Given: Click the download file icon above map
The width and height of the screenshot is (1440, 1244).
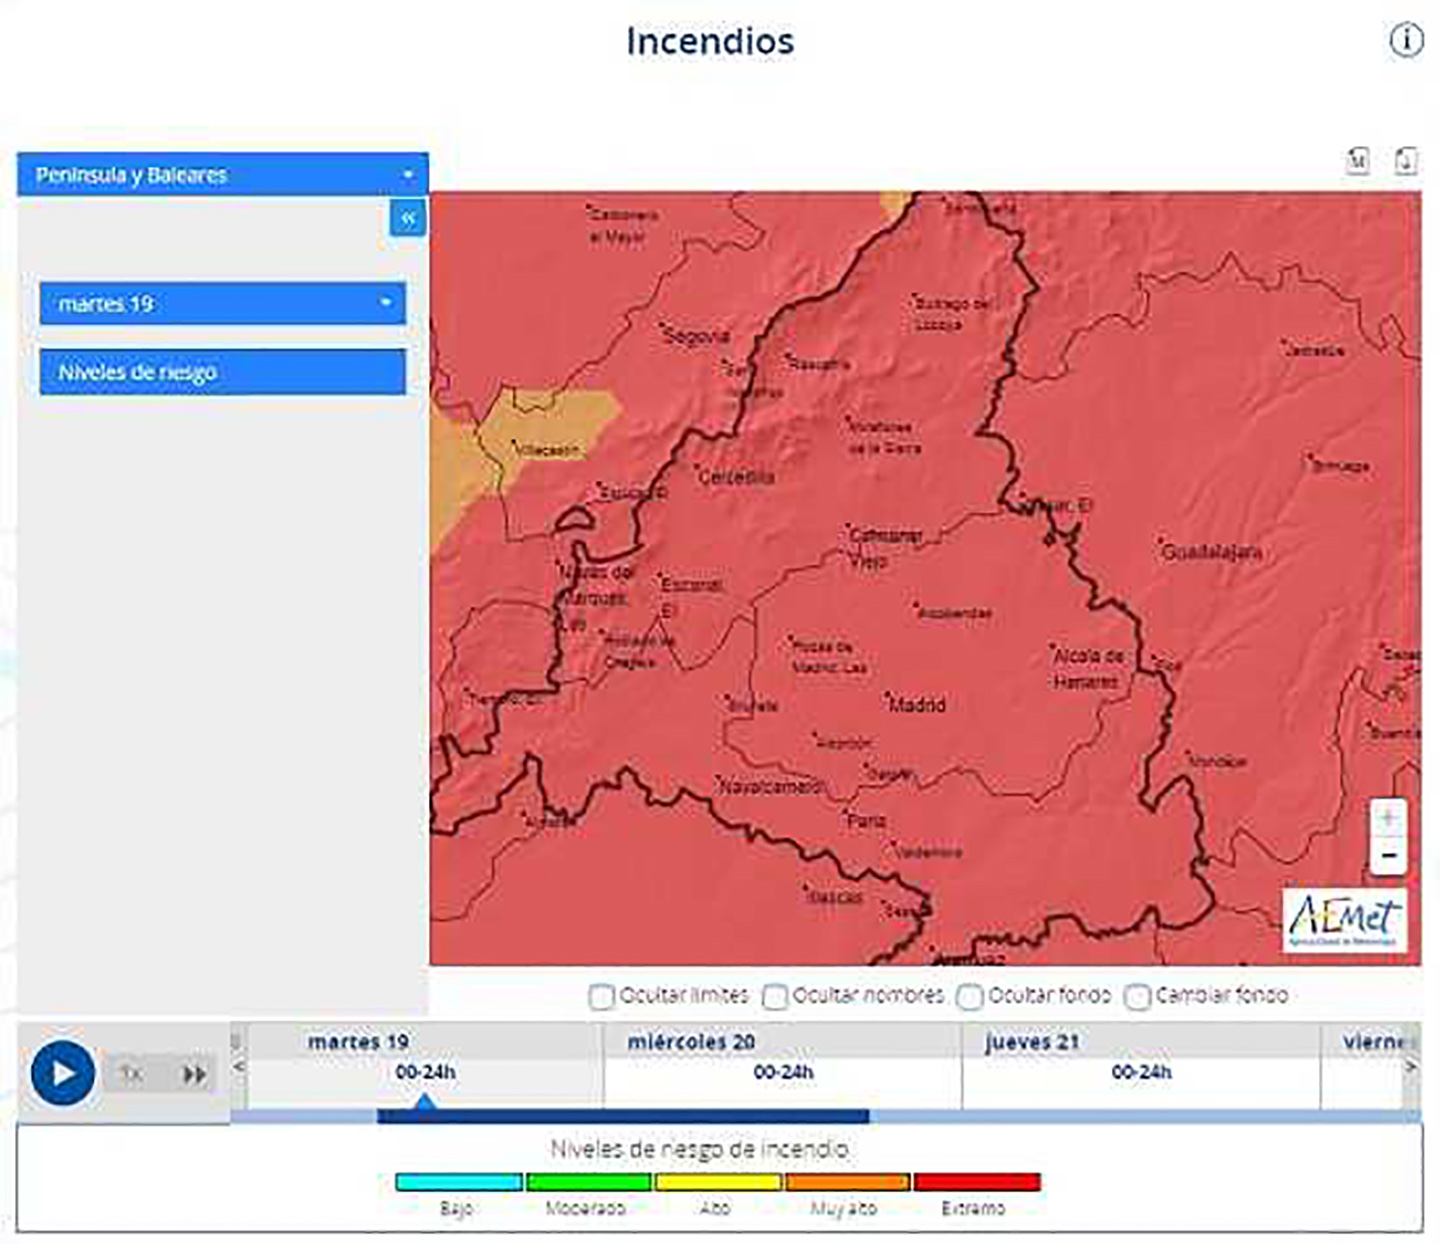Looking at the screenshot, I should [x=1406, y=160].
